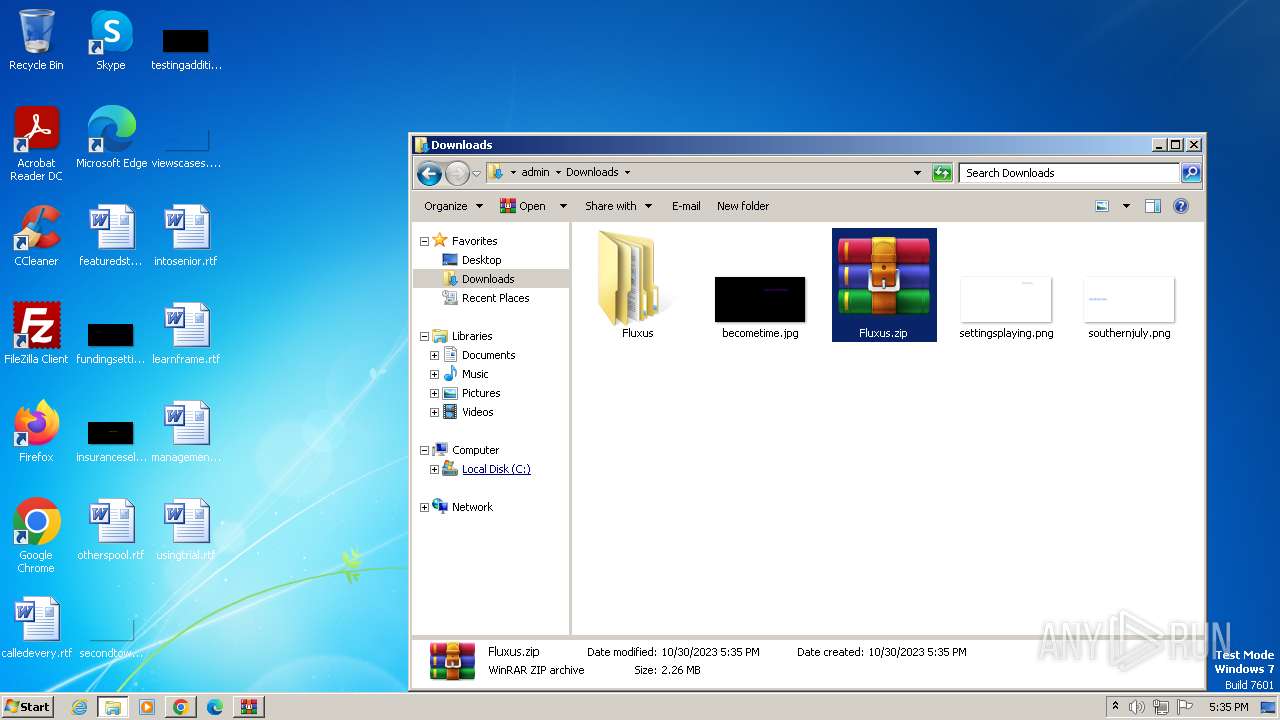Select settingsplaying.png thumbnail
The image size is (1280, 720).
(x=1006, y=306)
